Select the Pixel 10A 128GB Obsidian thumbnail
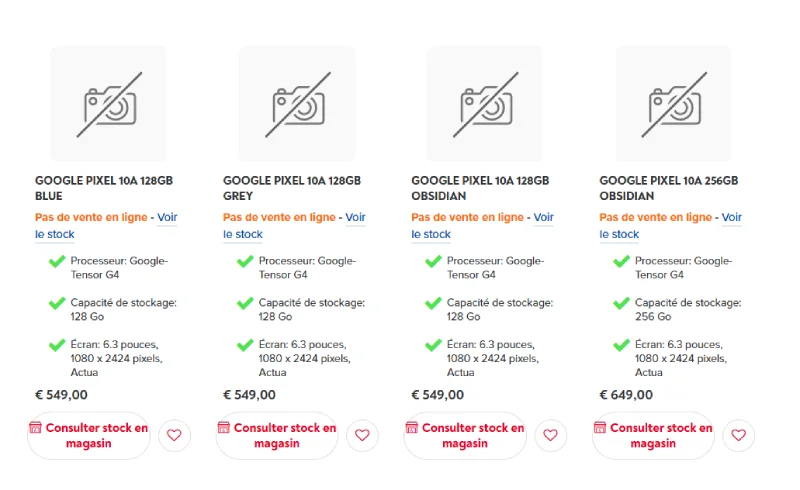The width and height of the screenshot is (800, 490). click(485, 104)
